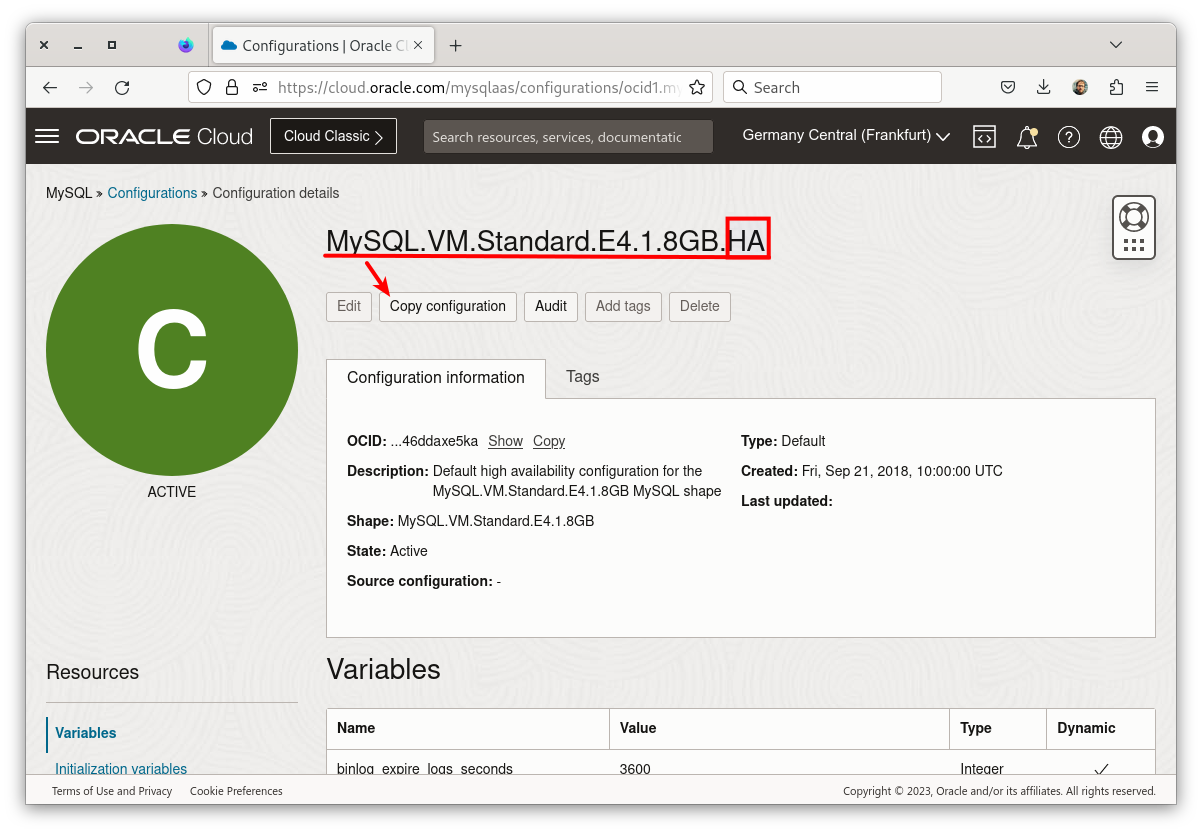Open Firefox View pinned icon
The image size is (1202, 833).
(x=185, y=45)
